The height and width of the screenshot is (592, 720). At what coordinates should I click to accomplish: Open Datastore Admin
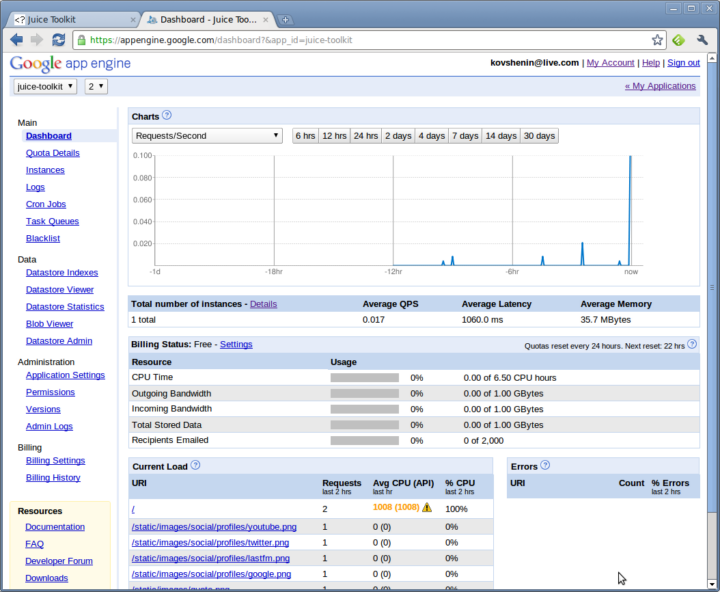click(x=59, y=341)
